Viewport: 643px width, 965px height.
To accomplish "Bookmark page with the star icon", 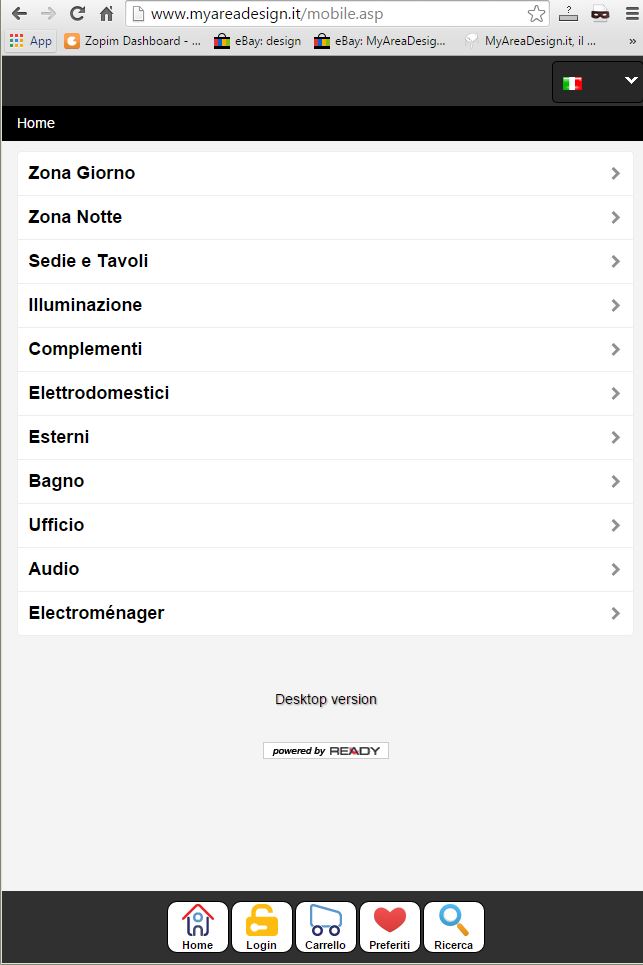I will [536, 14].
